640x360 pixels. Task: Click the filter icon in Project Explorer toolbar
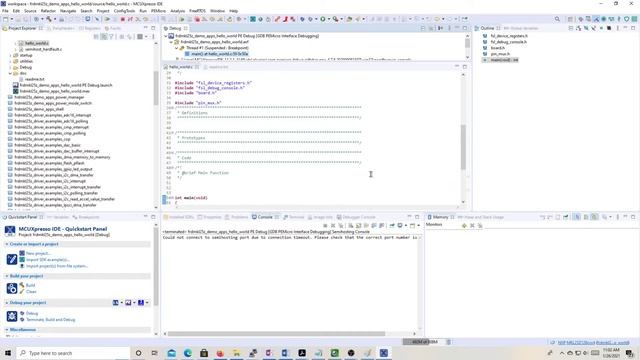click(111, 37)
